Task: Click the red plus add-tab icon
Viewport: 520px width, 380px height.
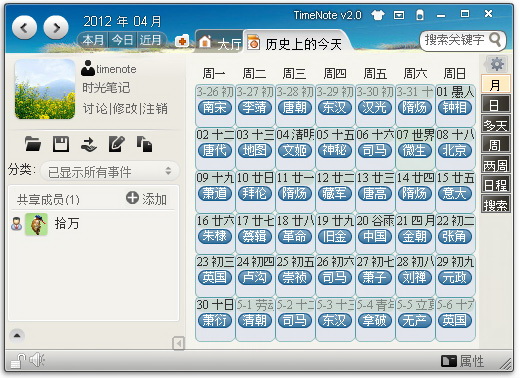Action: click(x=182, y=41)
